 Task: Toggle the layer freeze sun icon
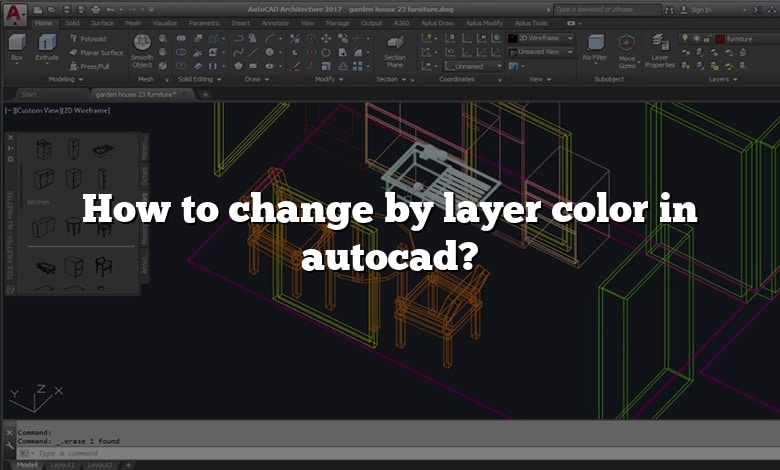[696, 38]
